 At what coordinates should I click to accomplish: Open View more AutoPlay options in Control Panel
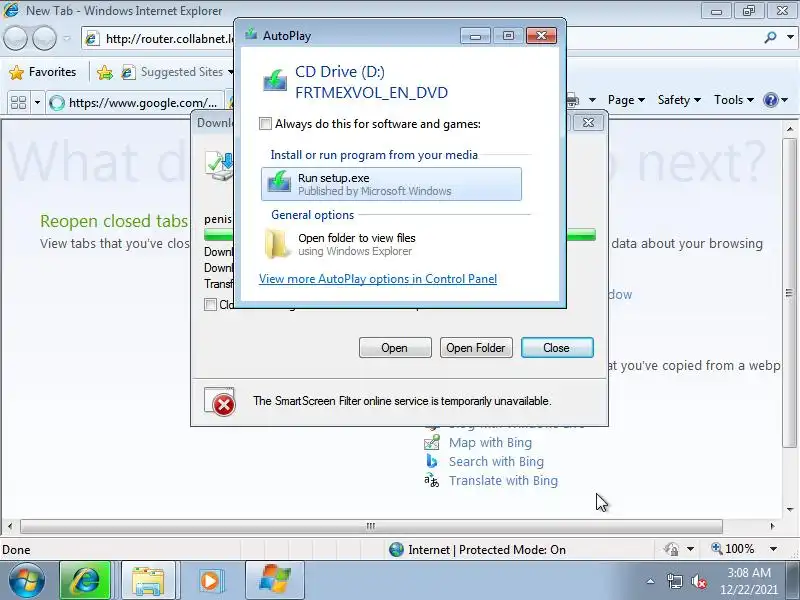[x=378, y=279]
